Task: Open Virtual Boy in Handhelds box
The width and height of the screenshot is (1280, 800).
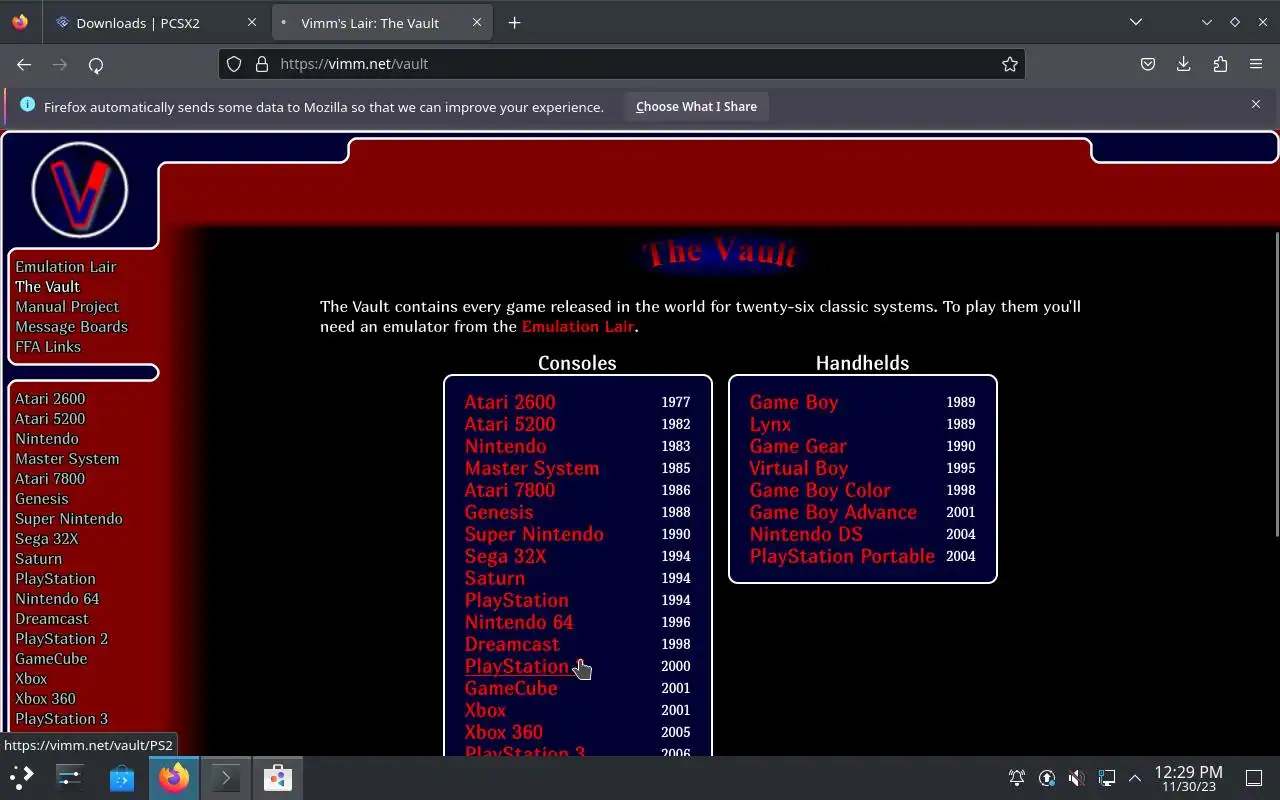Action: [798, 468]
